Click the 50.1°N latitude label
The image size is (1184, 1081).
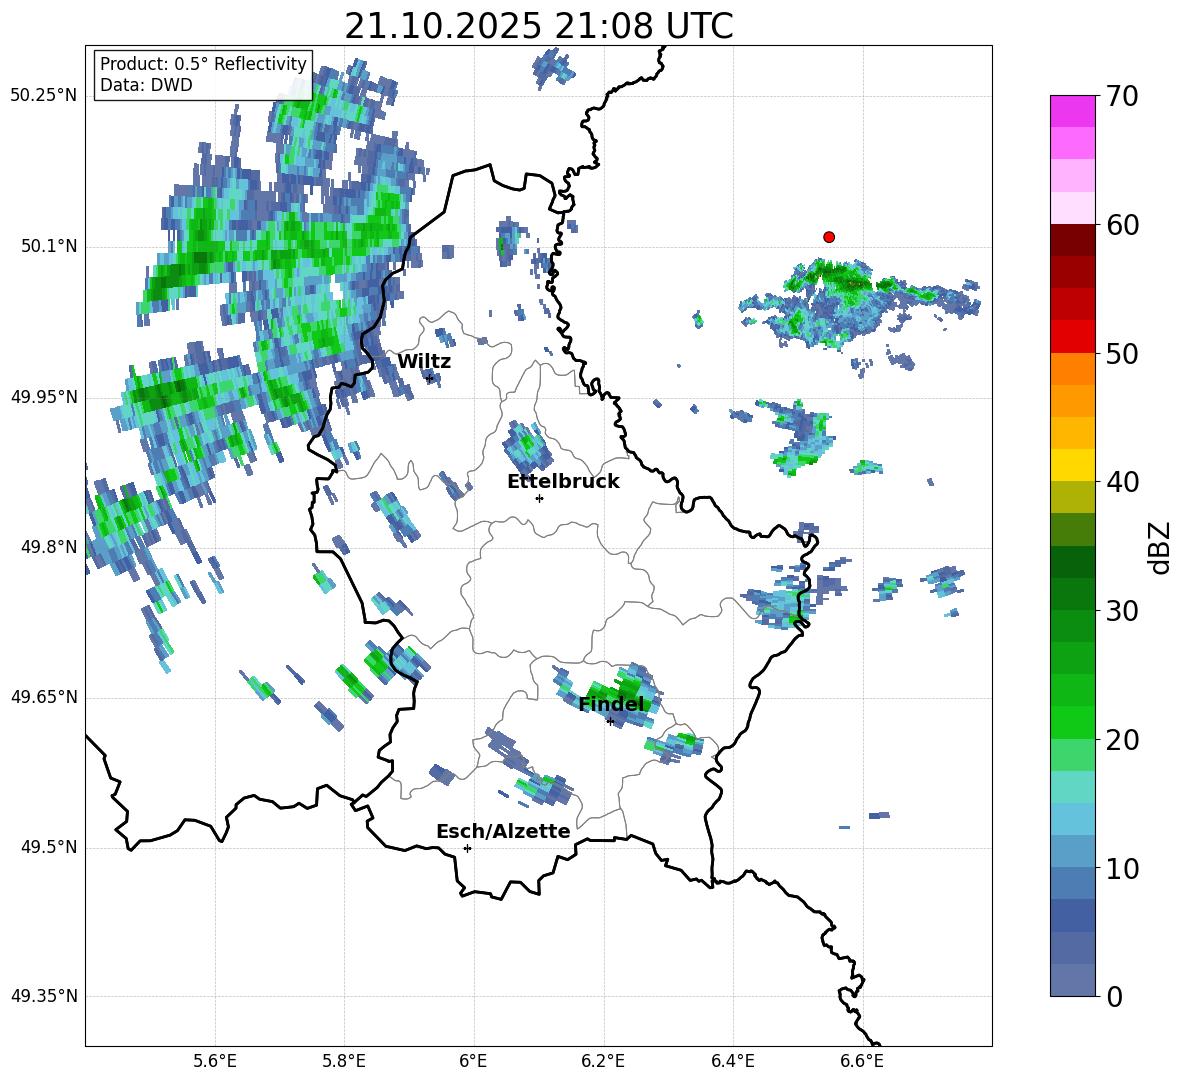click(x=49, y=246)
